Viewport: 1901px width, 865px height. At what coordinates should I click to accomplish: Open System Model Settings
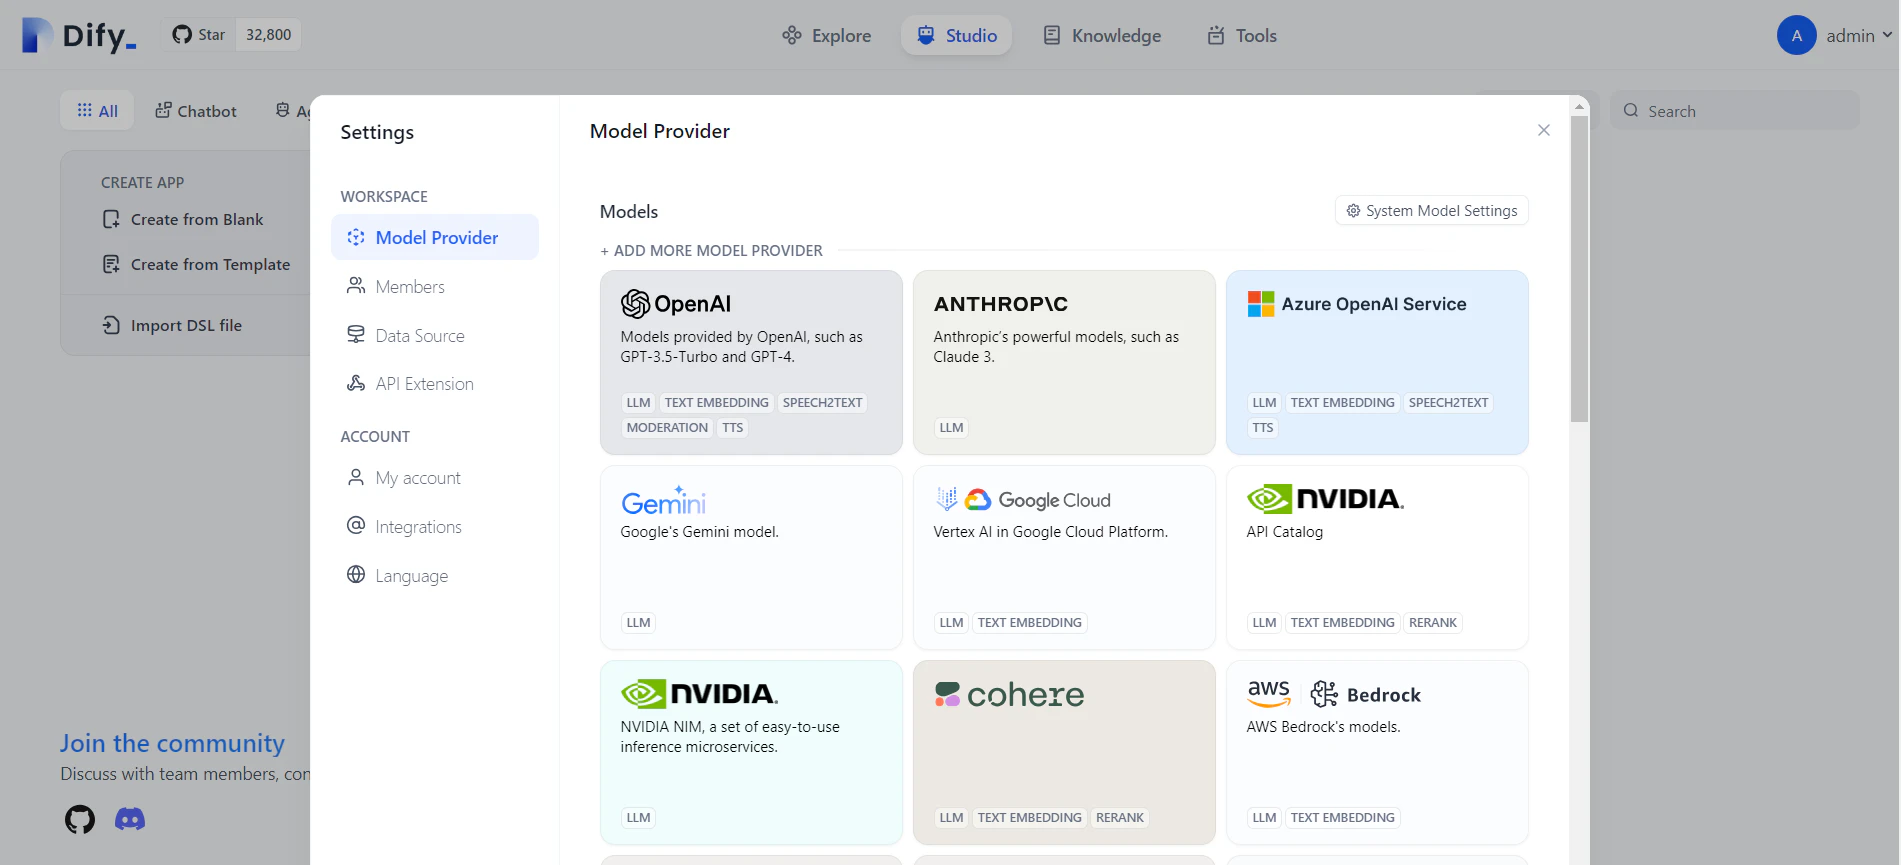click(1432, 211)
